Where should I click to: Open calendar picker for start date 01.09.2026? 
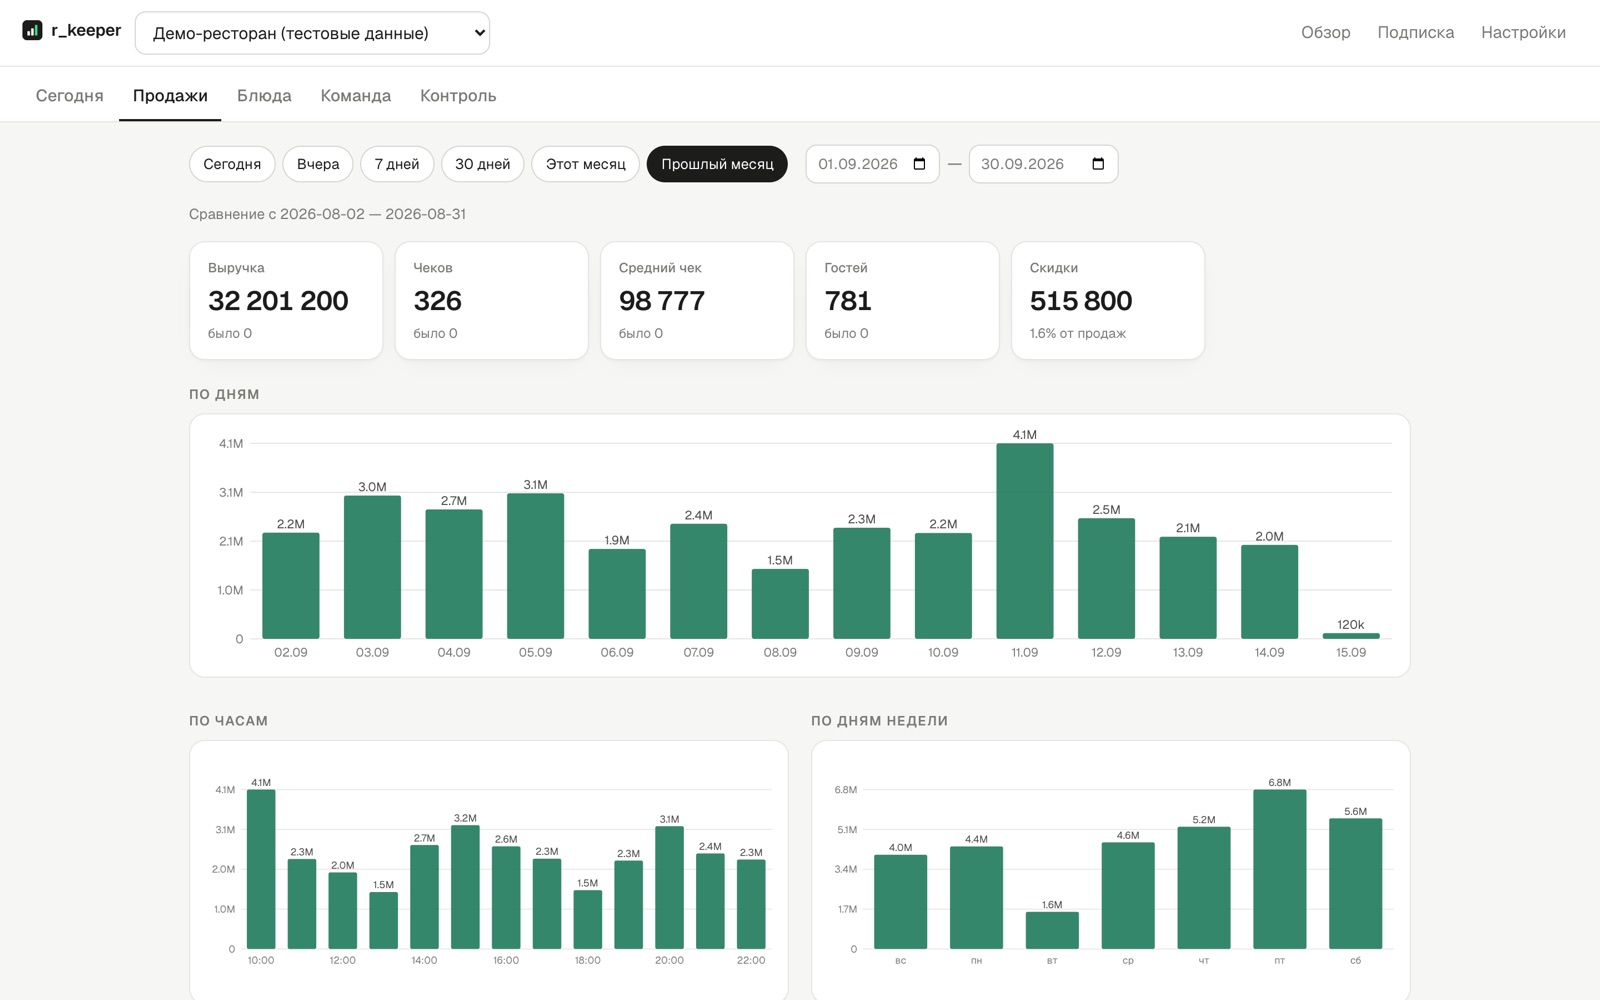click(920, 164)
